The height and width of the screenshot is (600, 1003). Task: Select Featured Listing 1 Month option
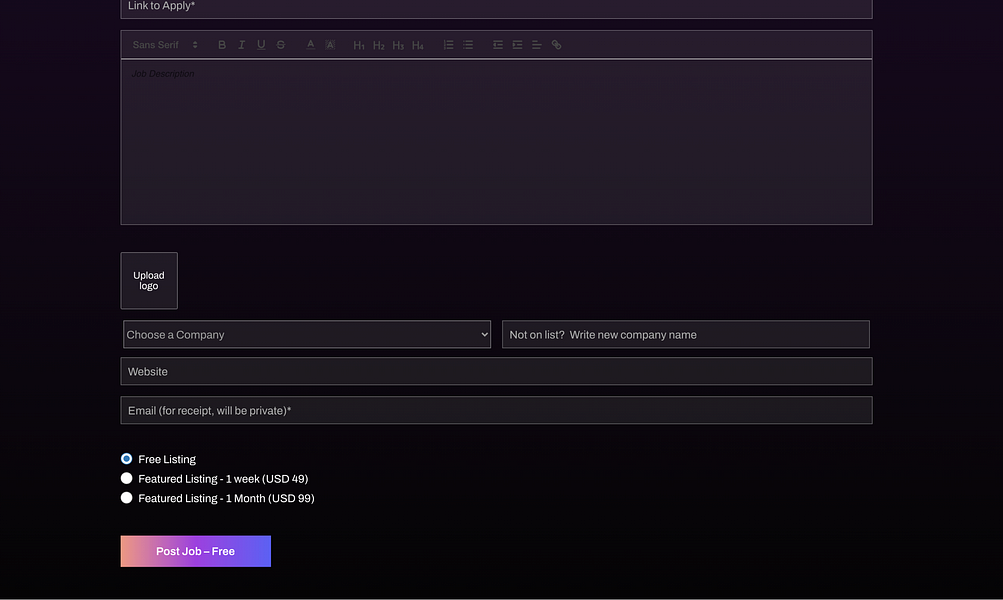127,498
